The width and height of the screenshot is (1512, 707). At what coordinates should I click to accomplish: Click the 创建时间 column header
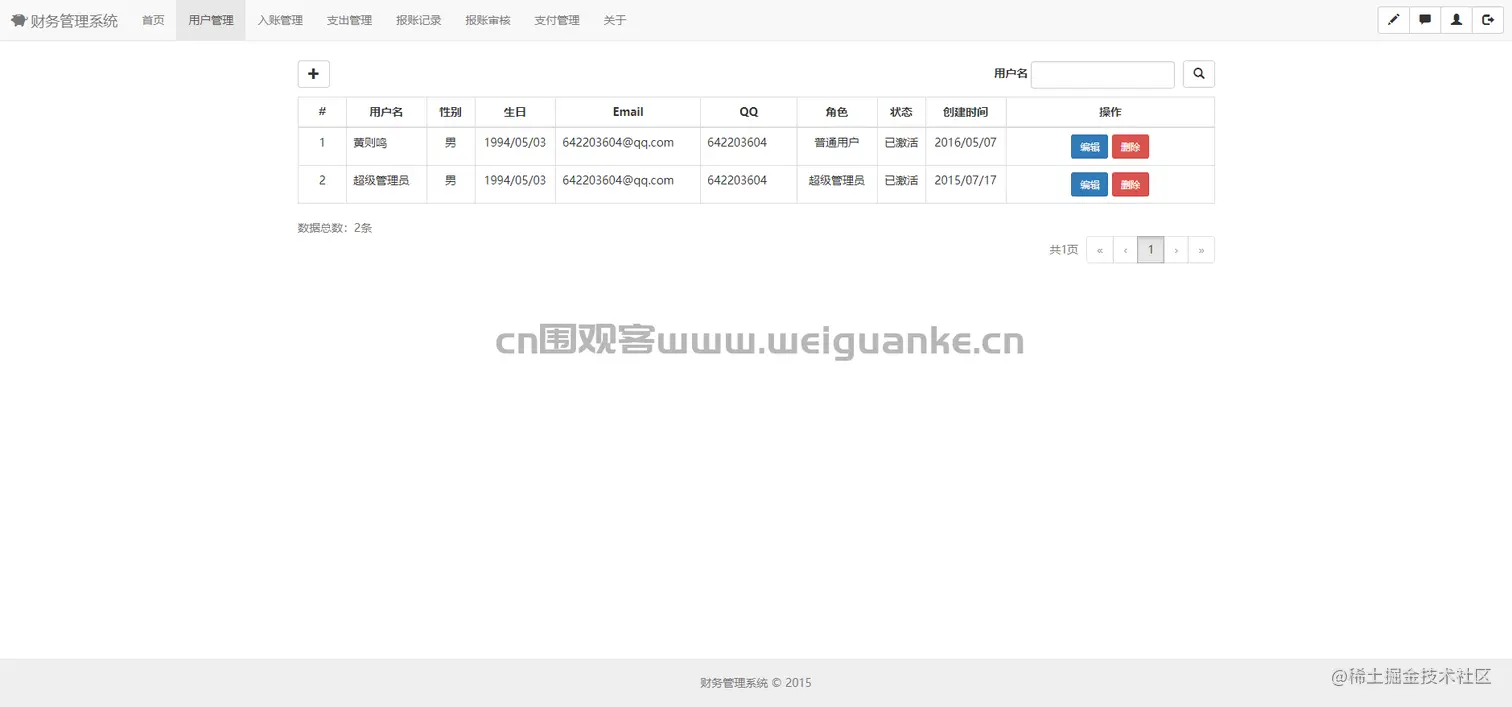point(965,112)
